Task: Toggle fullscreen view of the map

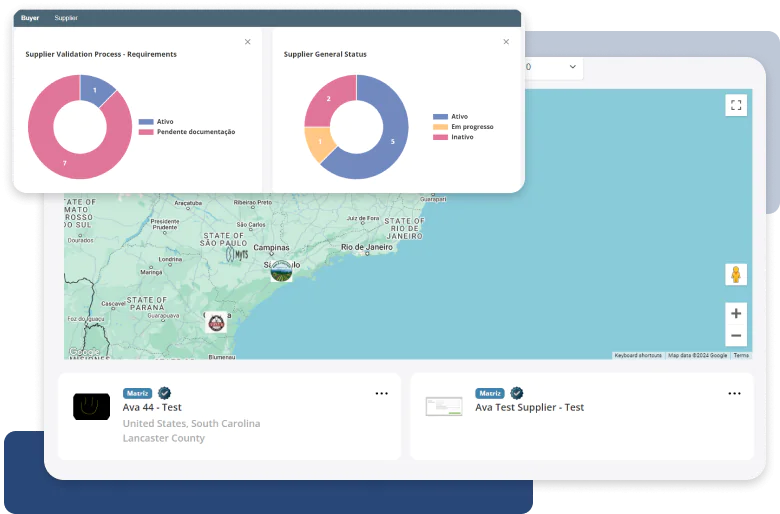Action: coord(736,105)
